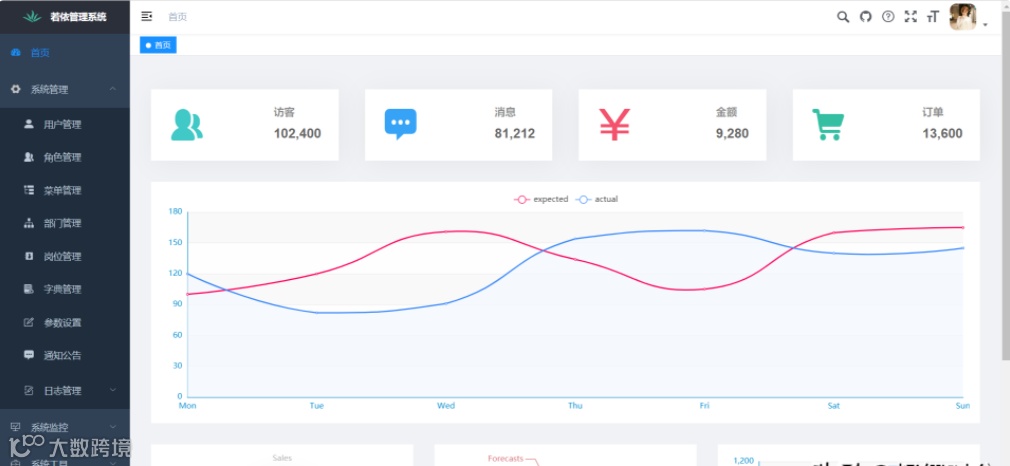Image resolution: width=1010 pixels, height=466 pixels.
Task: Click the 13,600 orders count
Action: [942, 133]
